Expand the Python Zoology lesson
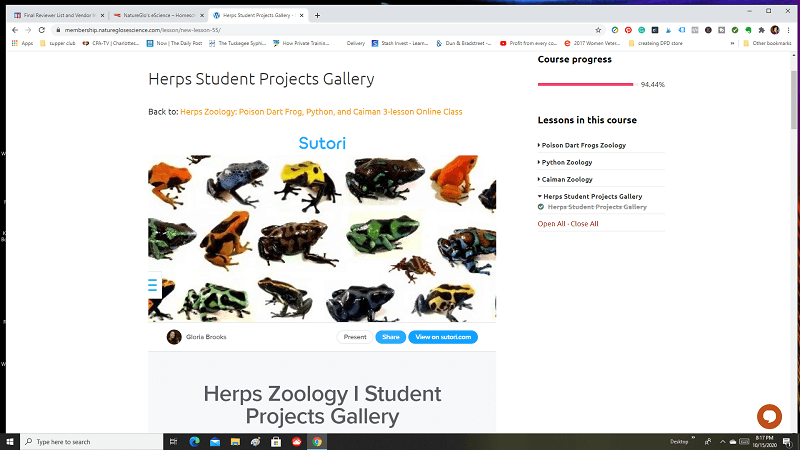Image resolution: width=800 pixels, height=450 pixels. click(565, 162)
